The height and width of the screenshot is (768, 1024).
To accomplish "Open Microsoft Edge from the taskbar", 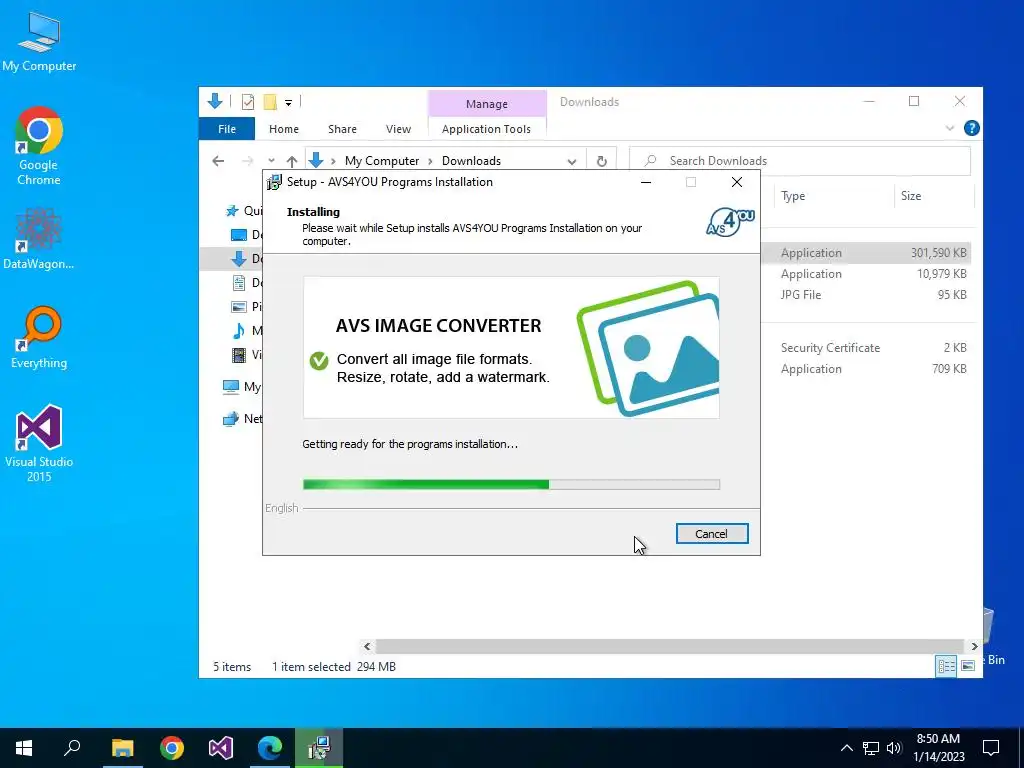I will click(270, 748).
